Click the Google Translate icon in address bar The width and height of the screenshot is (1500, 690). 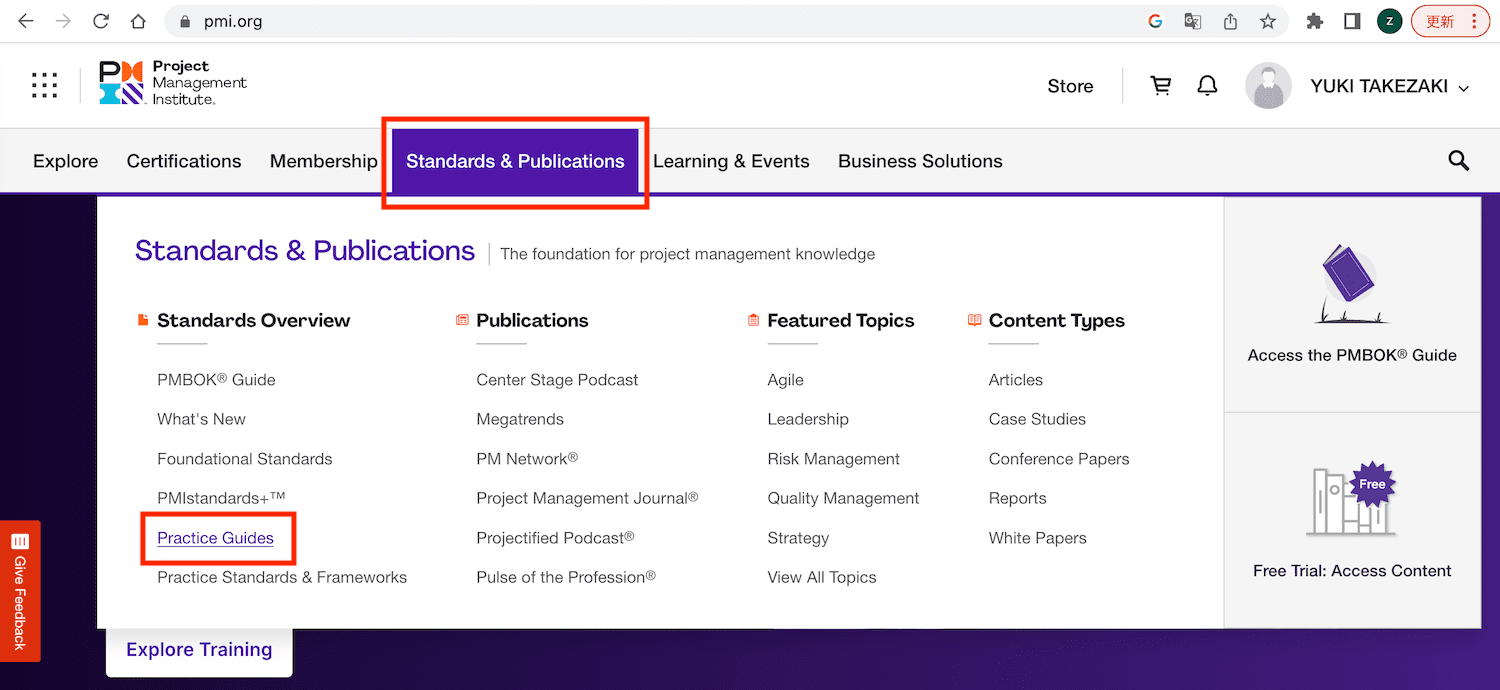1192,21
